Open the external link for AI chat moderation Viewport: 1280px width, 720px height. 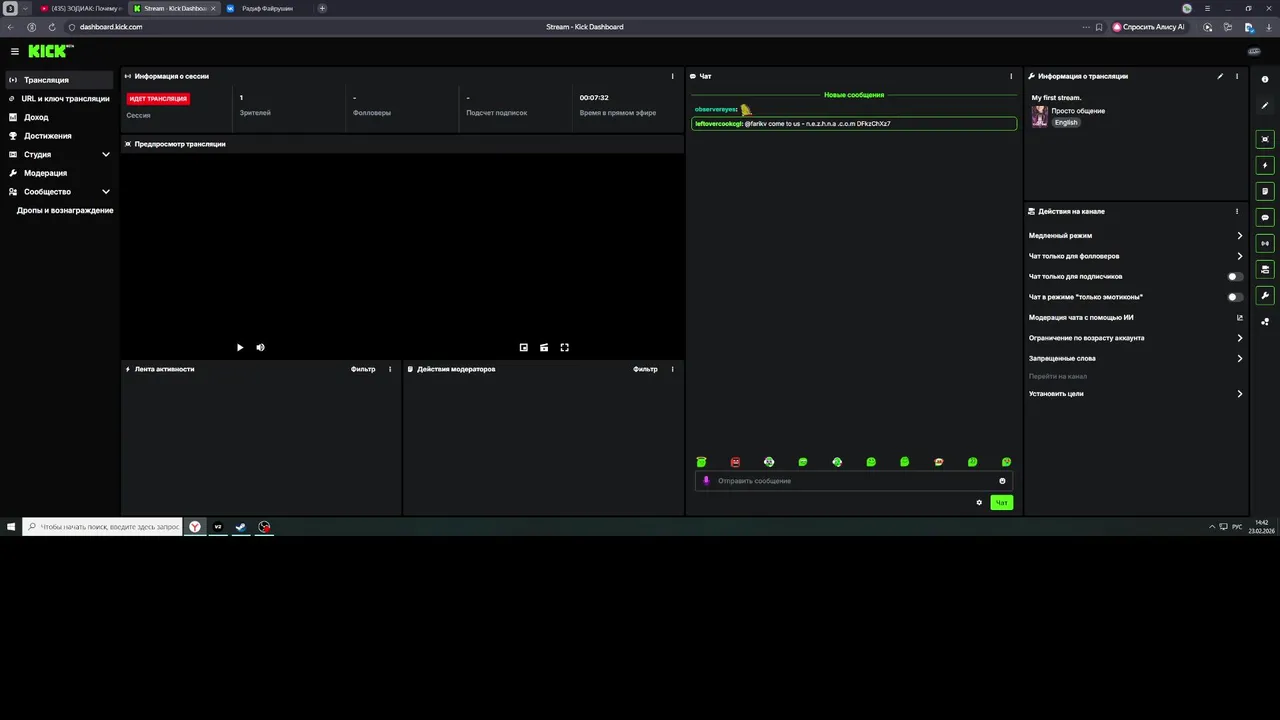pos(1239,318)
